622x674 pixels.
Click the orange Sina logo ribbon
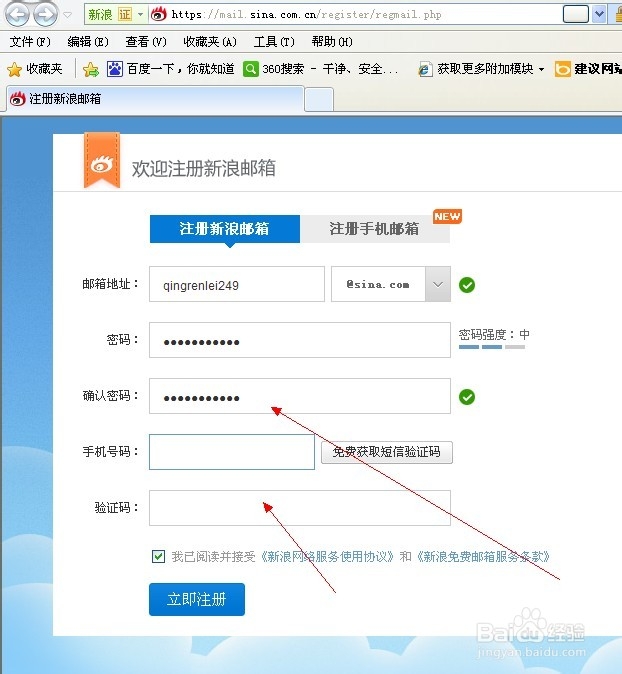click(102, 160)
